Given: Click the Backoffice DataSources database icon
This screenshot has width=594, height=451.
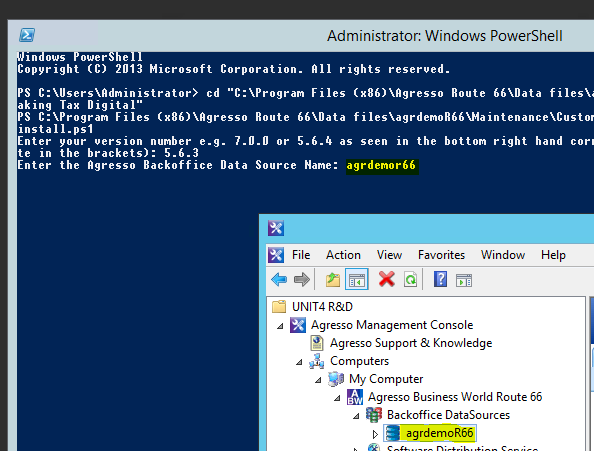Looking at the screenshot, I should point(374,415).
